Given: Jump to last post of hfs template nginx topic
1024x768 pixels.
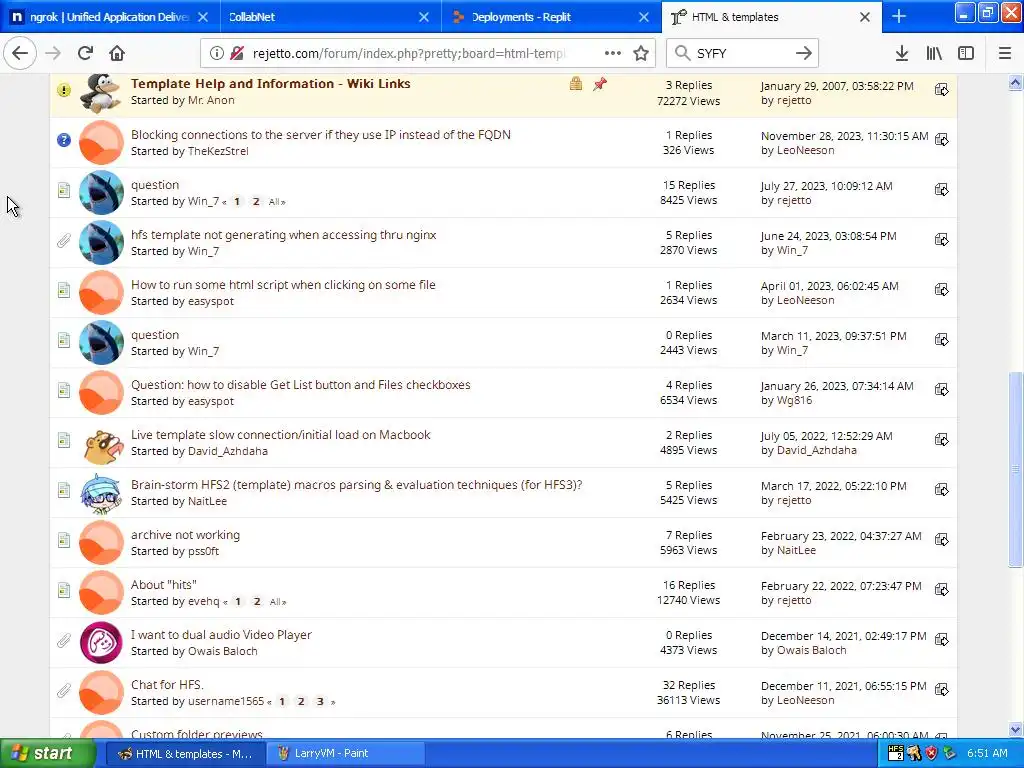Looking at the screenshot, I should coord(941,240).
